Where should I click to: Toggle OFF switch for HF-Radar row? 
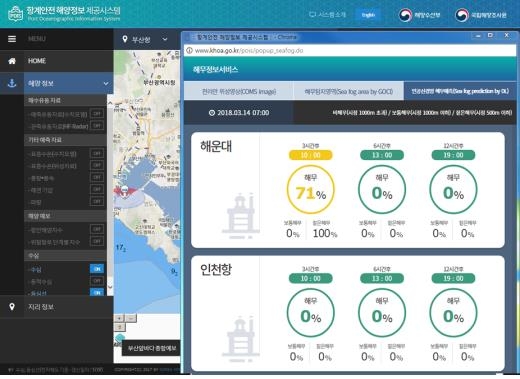click(97, 126)
